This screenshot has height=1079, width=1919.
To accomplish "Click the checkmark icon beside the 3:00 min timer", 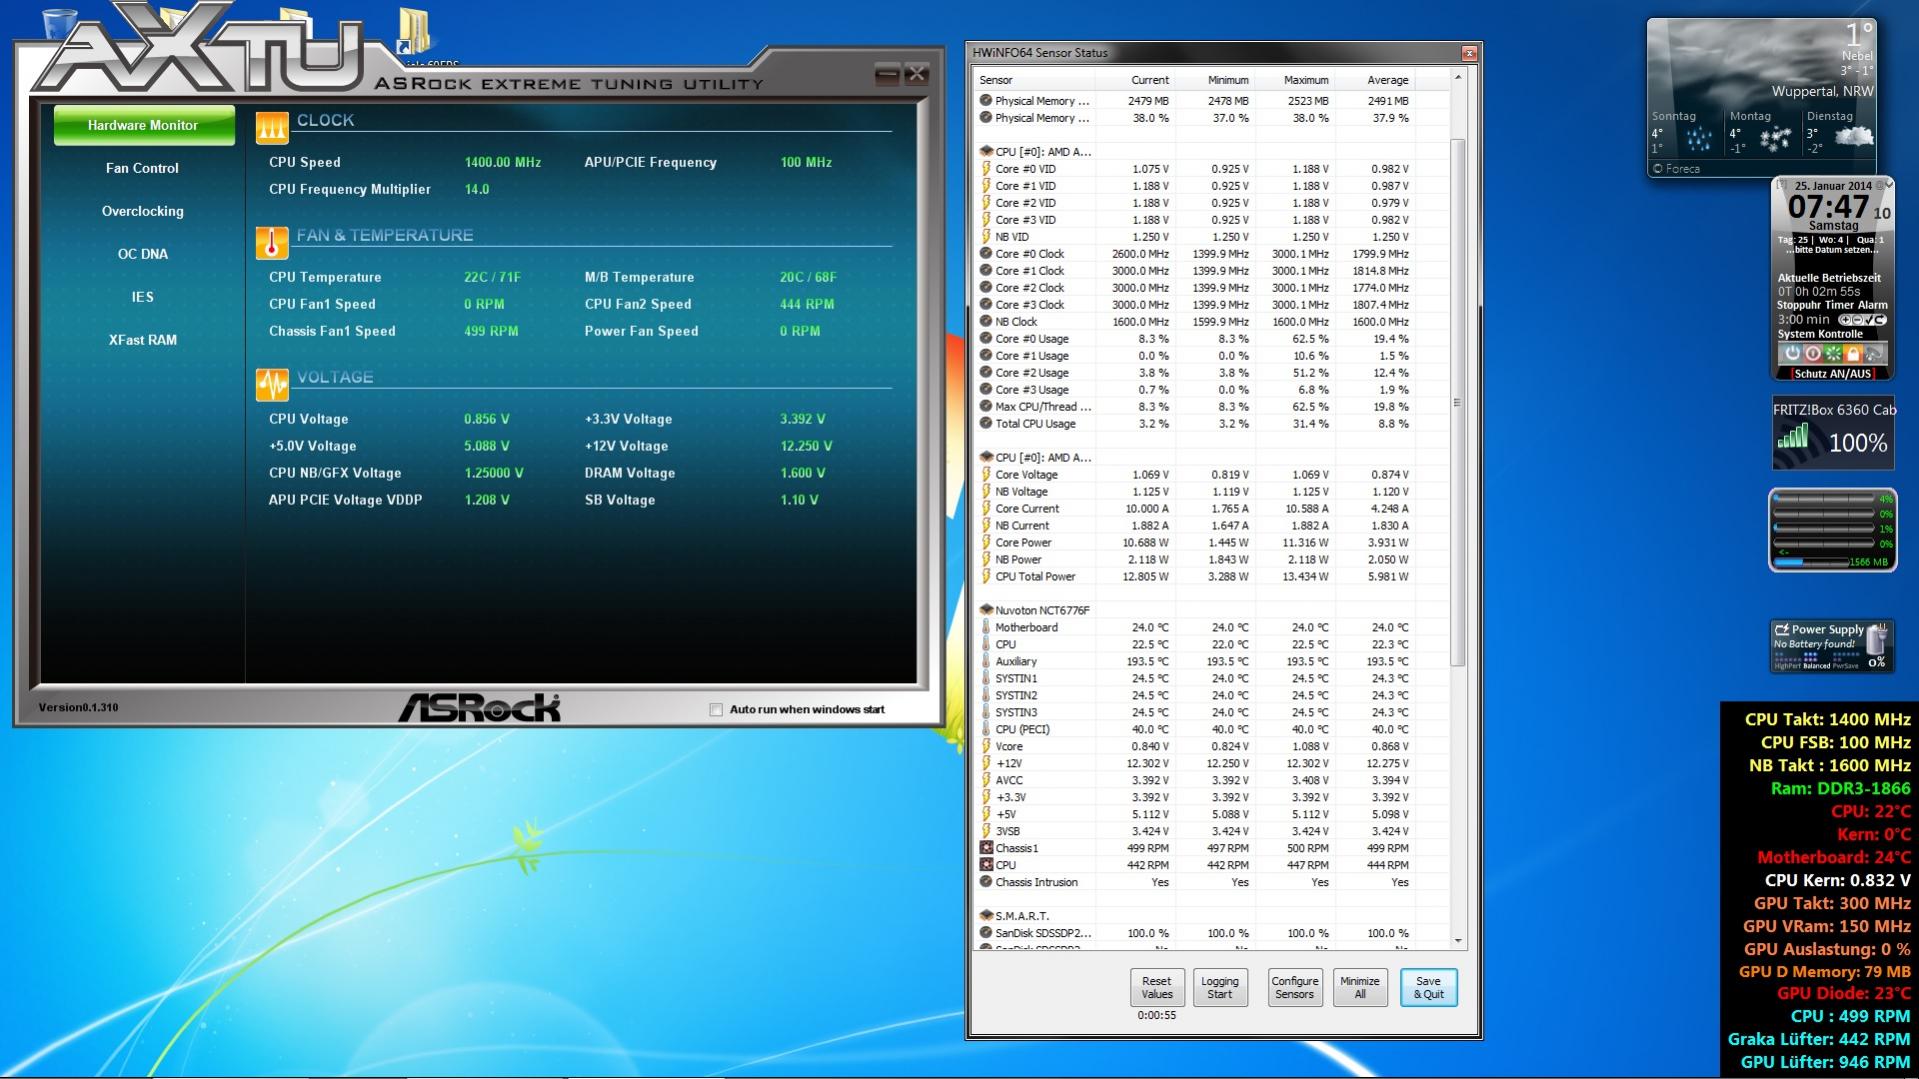I will click(x=1868, y=320).
